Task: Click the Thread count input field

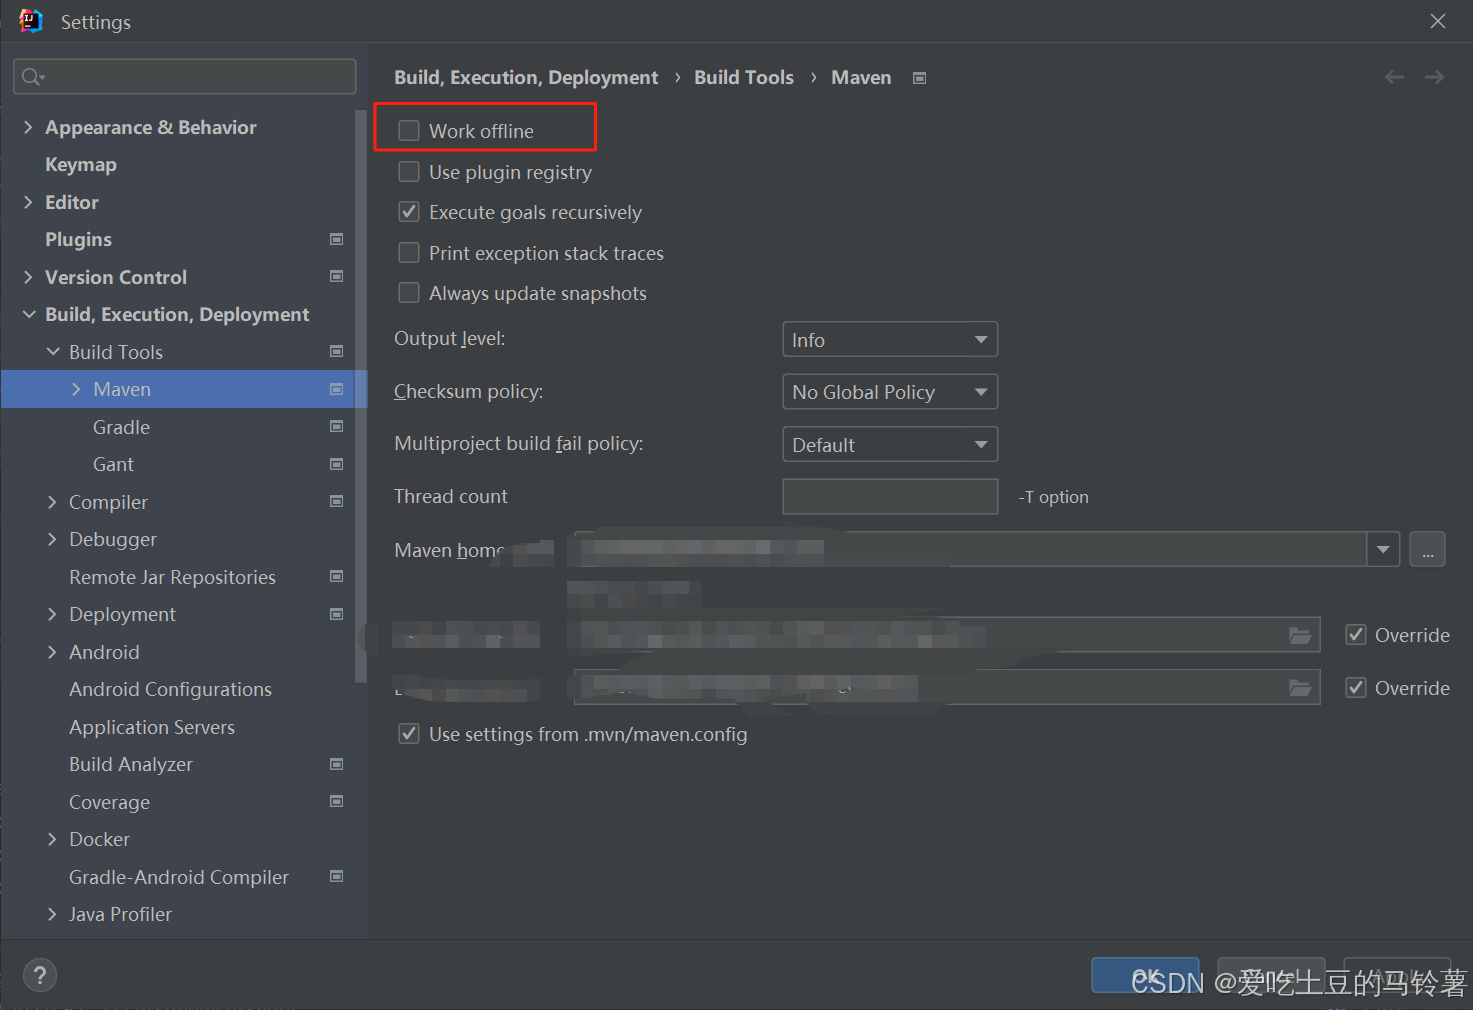Action: [x=890, y=496]
